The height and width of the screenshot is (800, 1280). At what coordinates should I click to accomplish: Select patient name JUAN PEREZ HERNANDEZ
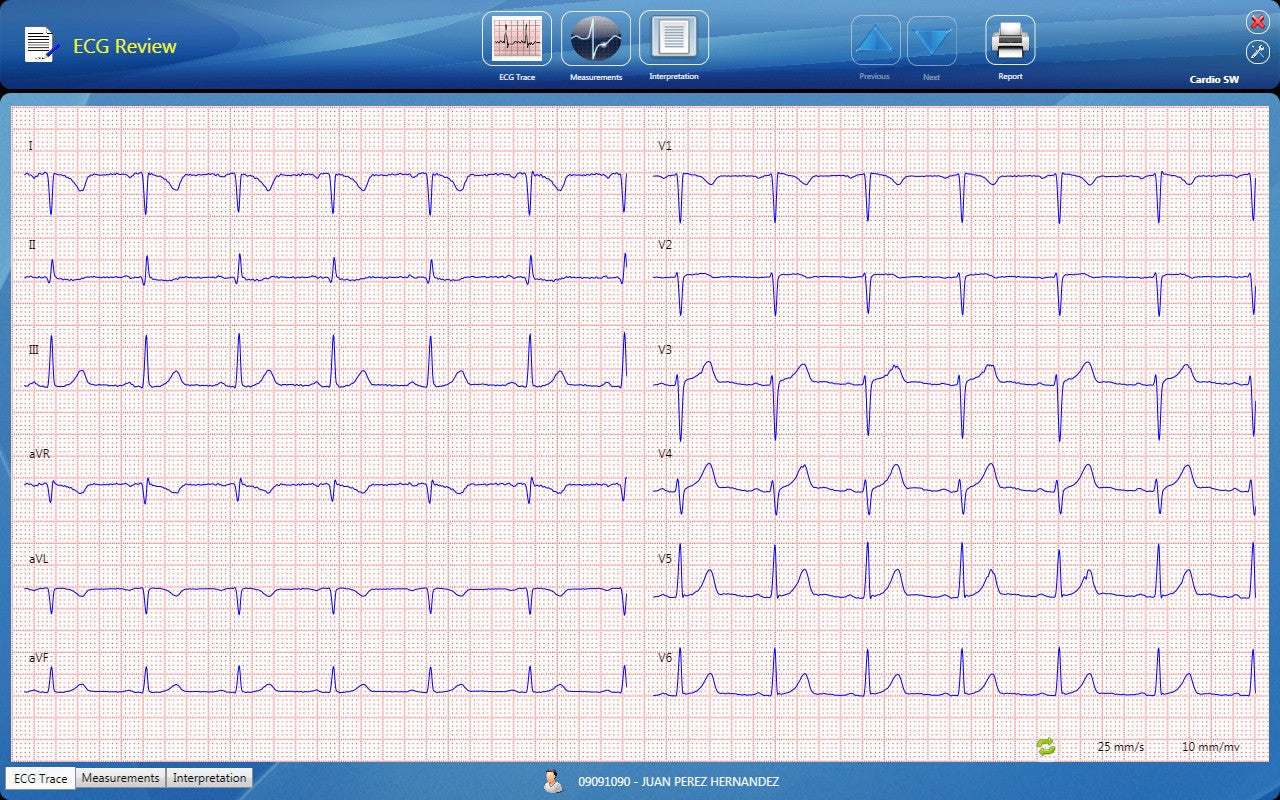[678, 782]
